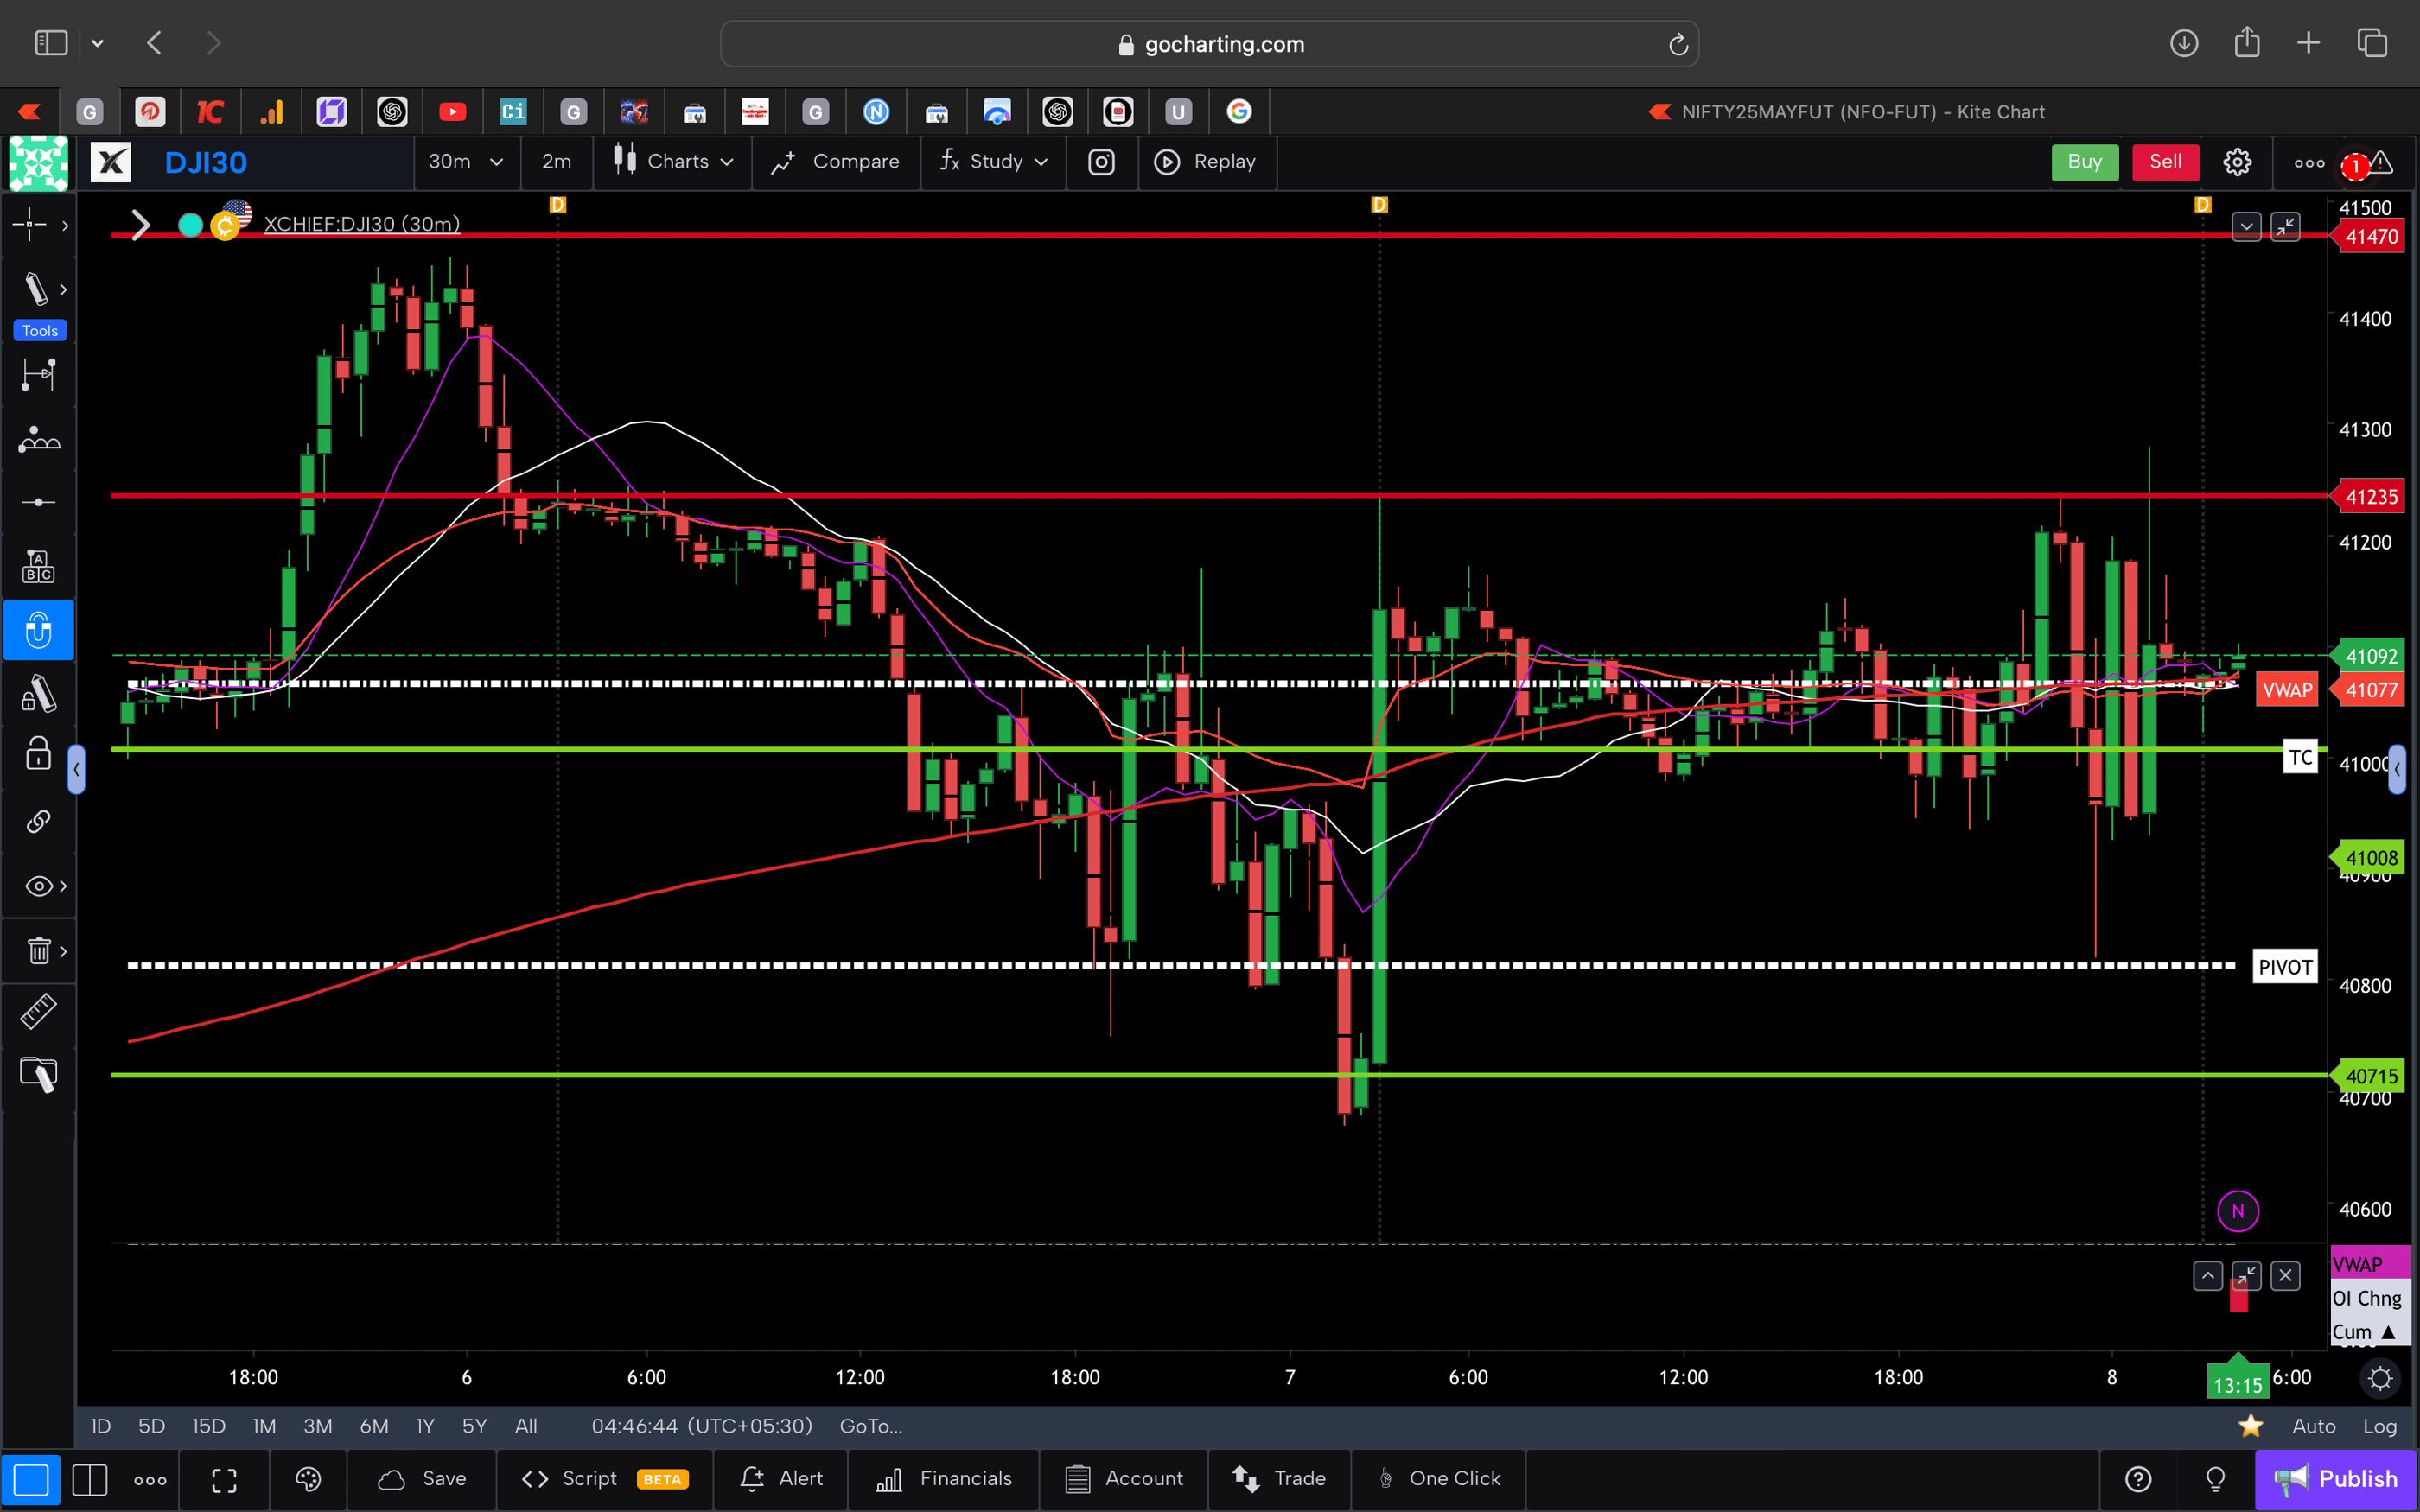Screen dimensions: 2420x1512
Task: Toggle the magnet snap tool
Action: [x=38, y=630]
